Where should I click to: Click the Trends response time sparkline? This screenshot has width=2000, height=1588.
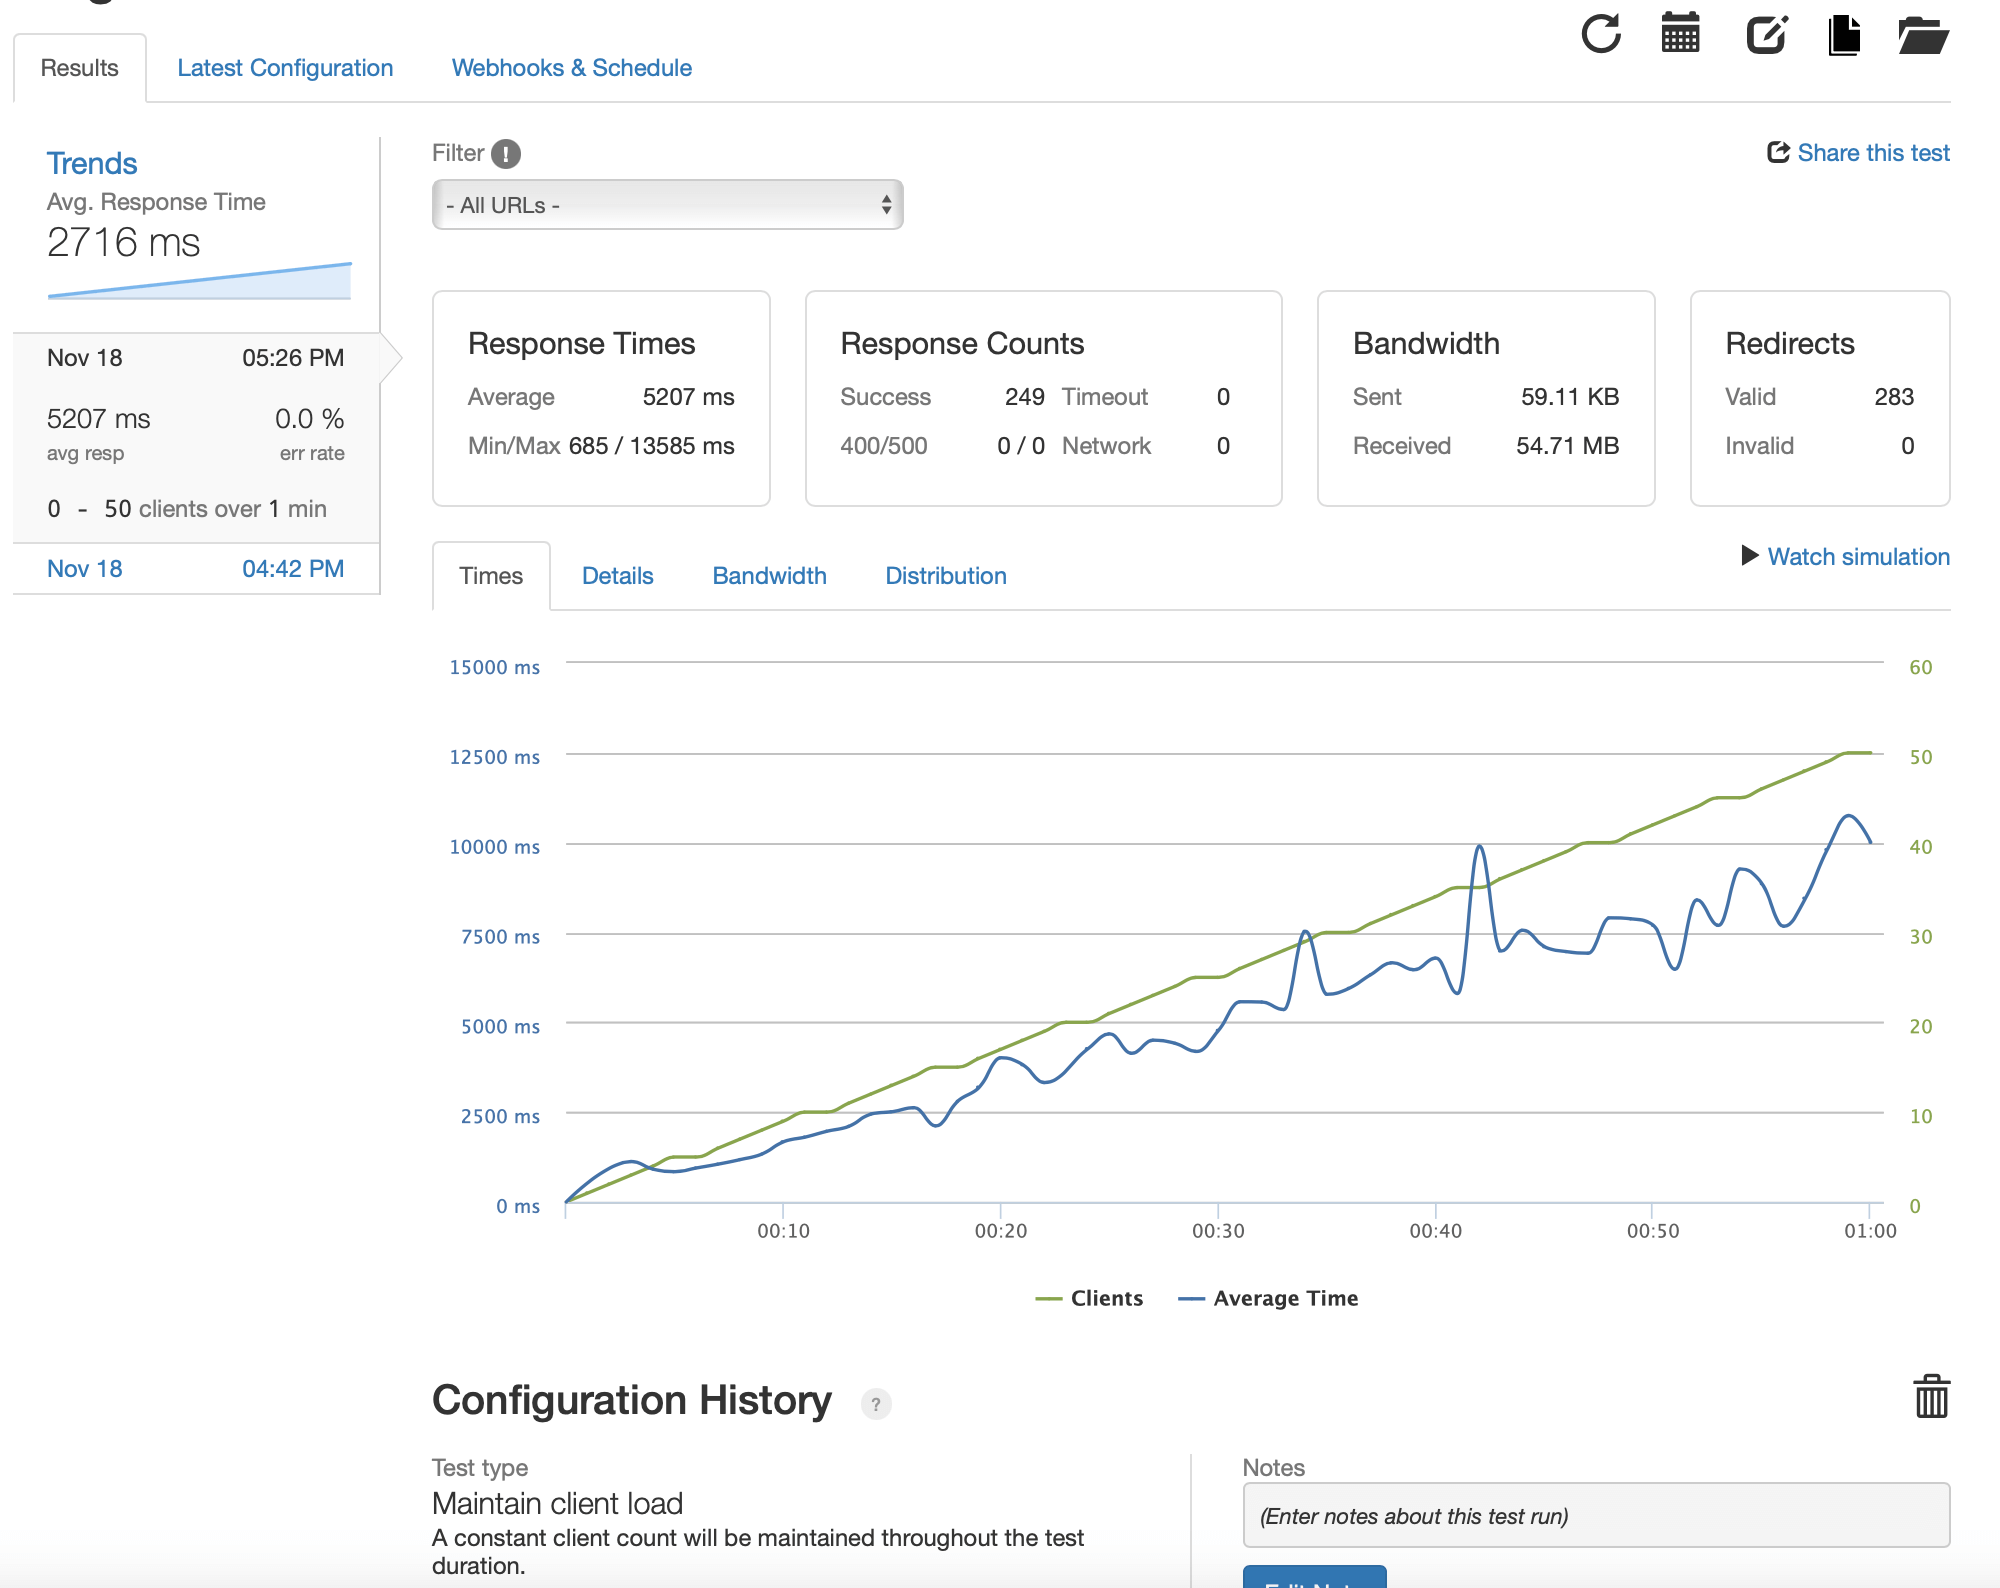199,282
